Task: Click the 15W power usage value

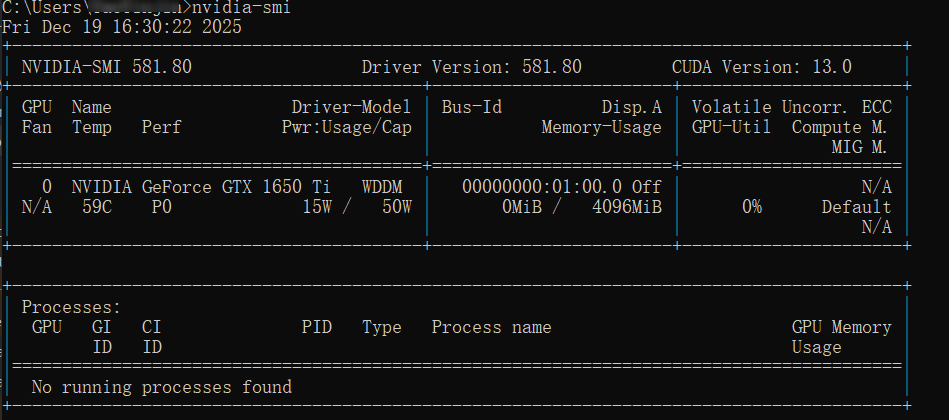Action: [321, 207]
